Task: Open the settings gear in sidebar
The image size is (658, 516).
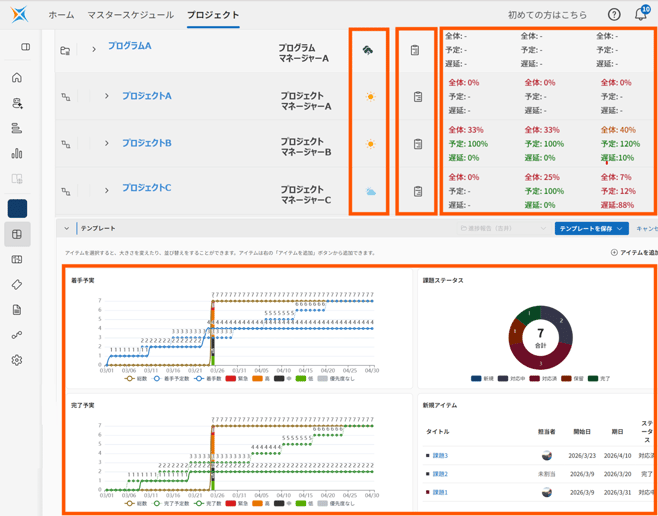Action: point(17,360)
